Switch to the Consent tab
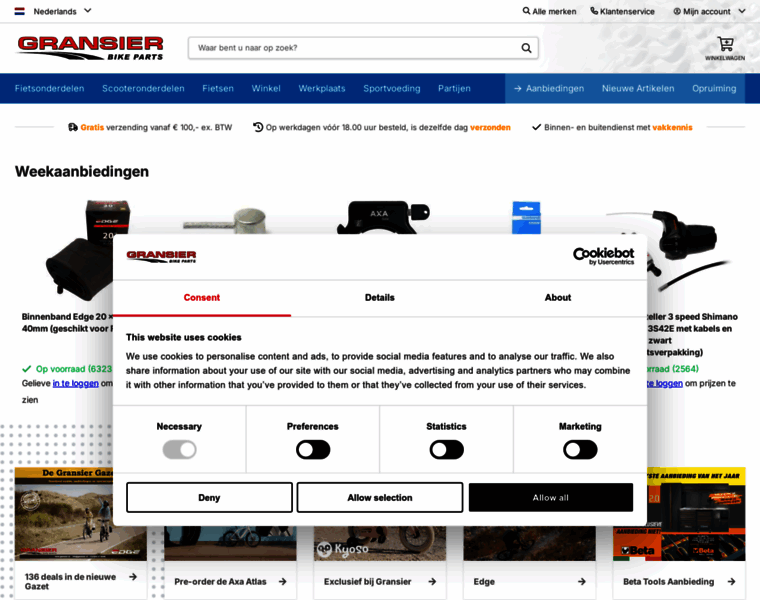The height and width of the screenshot is (600, 760). click(202, 298)
